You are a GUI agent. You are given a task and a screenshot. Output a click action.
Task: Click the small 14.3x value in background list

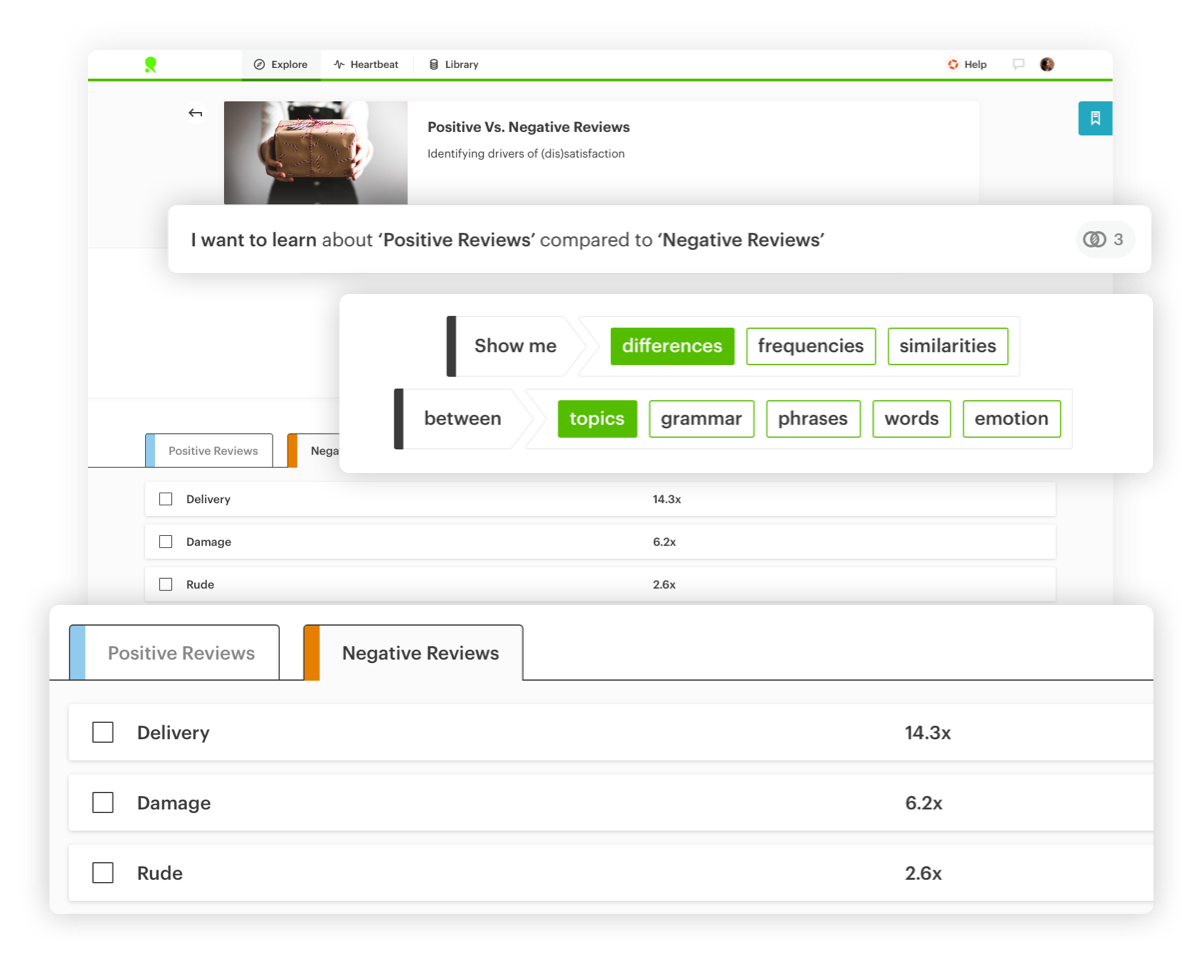point(667,499)
